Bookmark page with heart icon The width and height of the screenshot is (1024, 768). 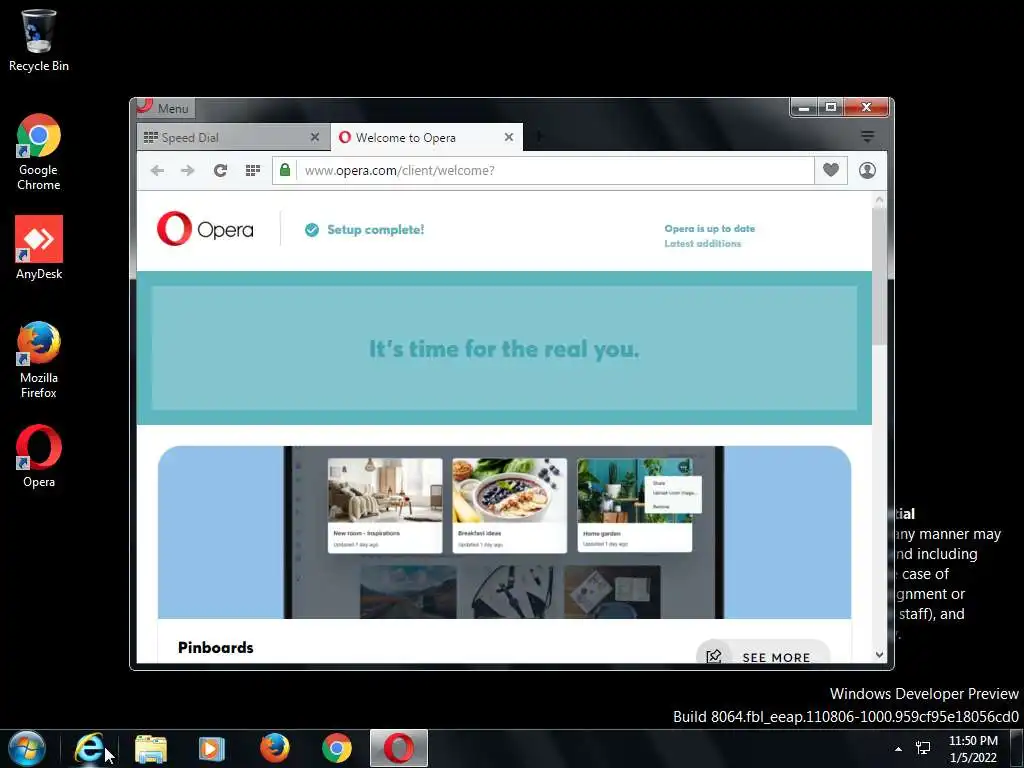tap(831, 170)
